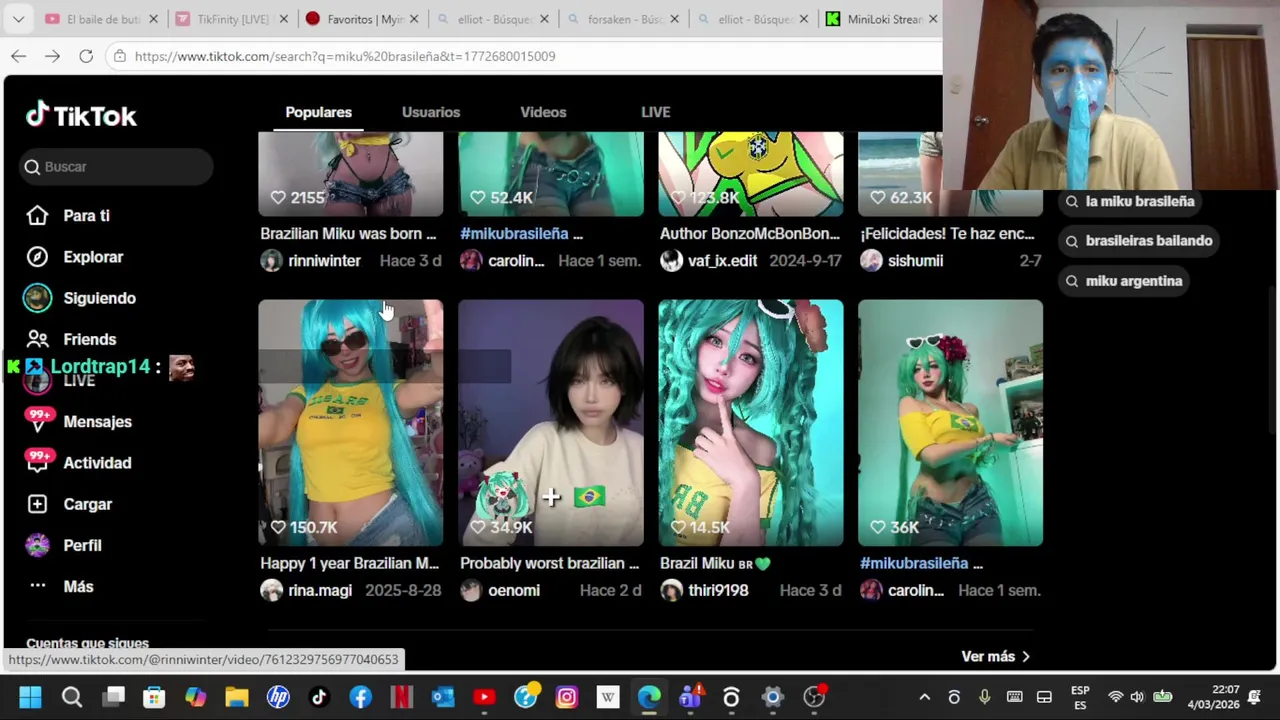Click inside the Buscar search field

(x=117, y=167)
